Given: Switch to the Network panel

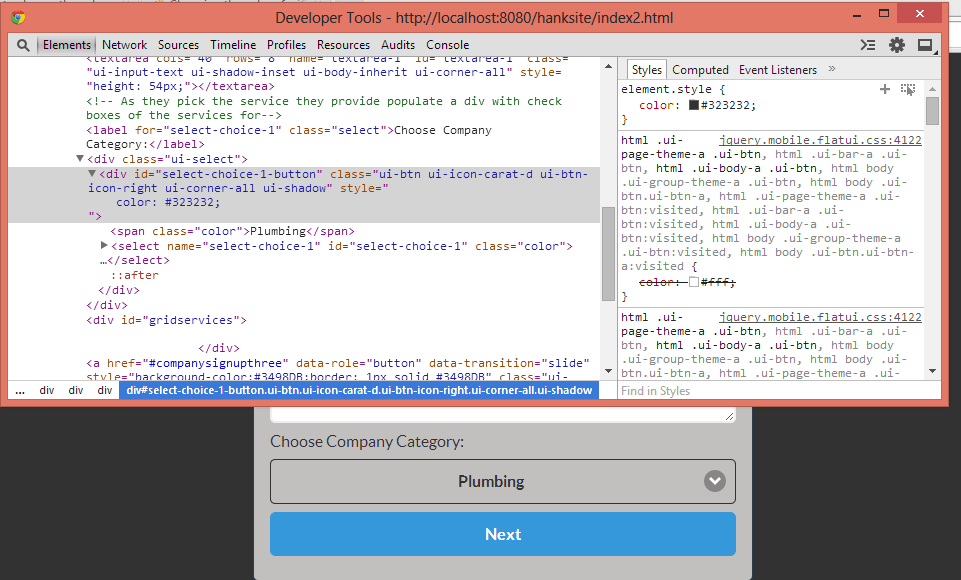Looking at the screenshot, I should click(x=123, y=44).
